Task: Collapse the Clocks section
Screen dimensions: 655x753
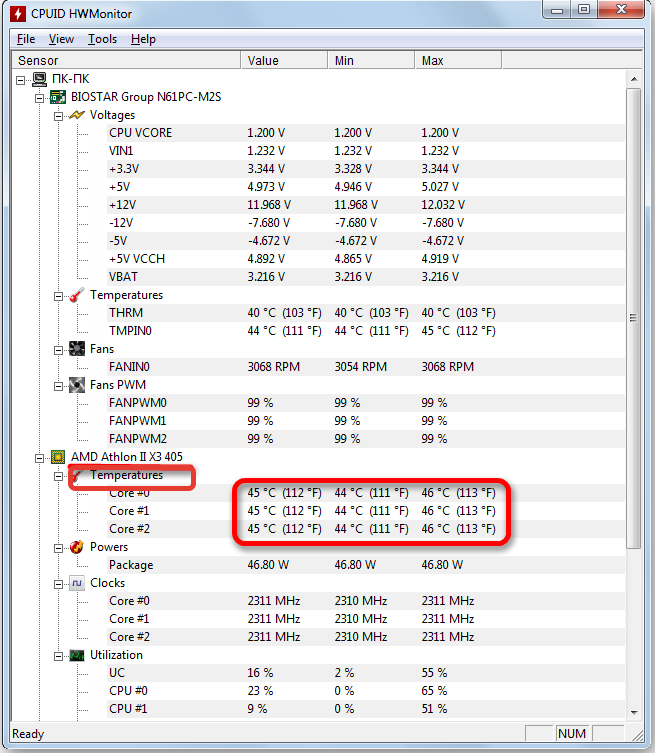Action: point(58,584)
